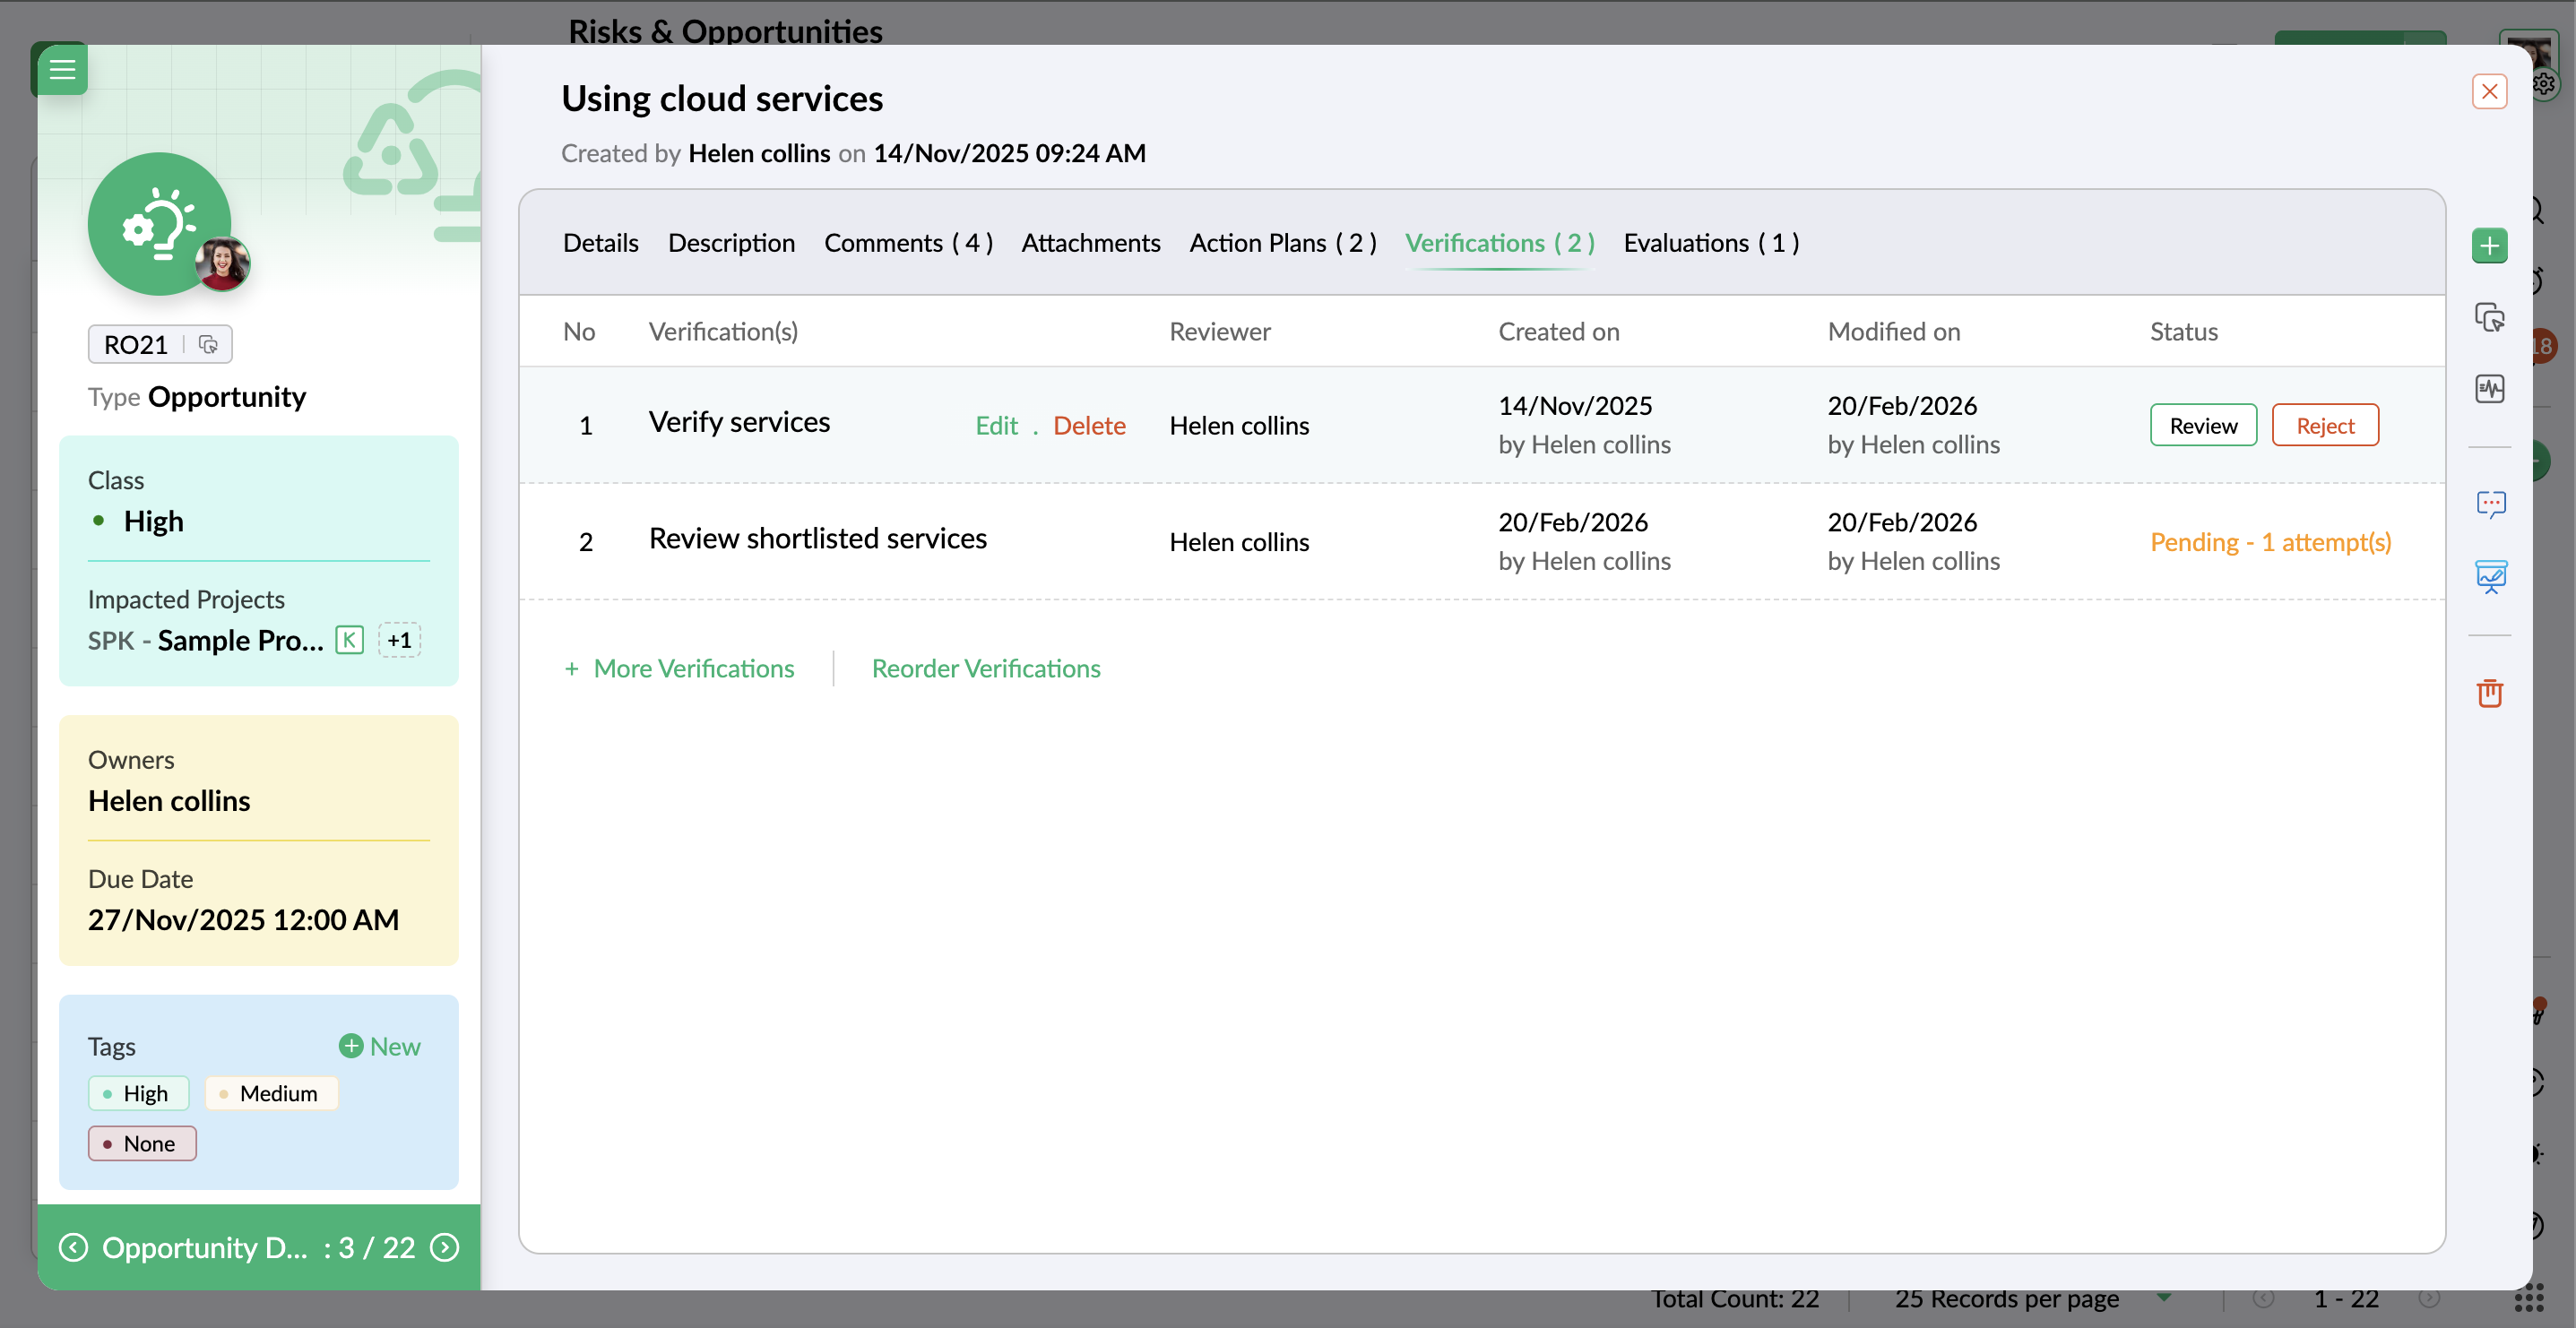Expand the +1 impacted projects badge
The image size is (2576, 1328).
pos(399,640)
